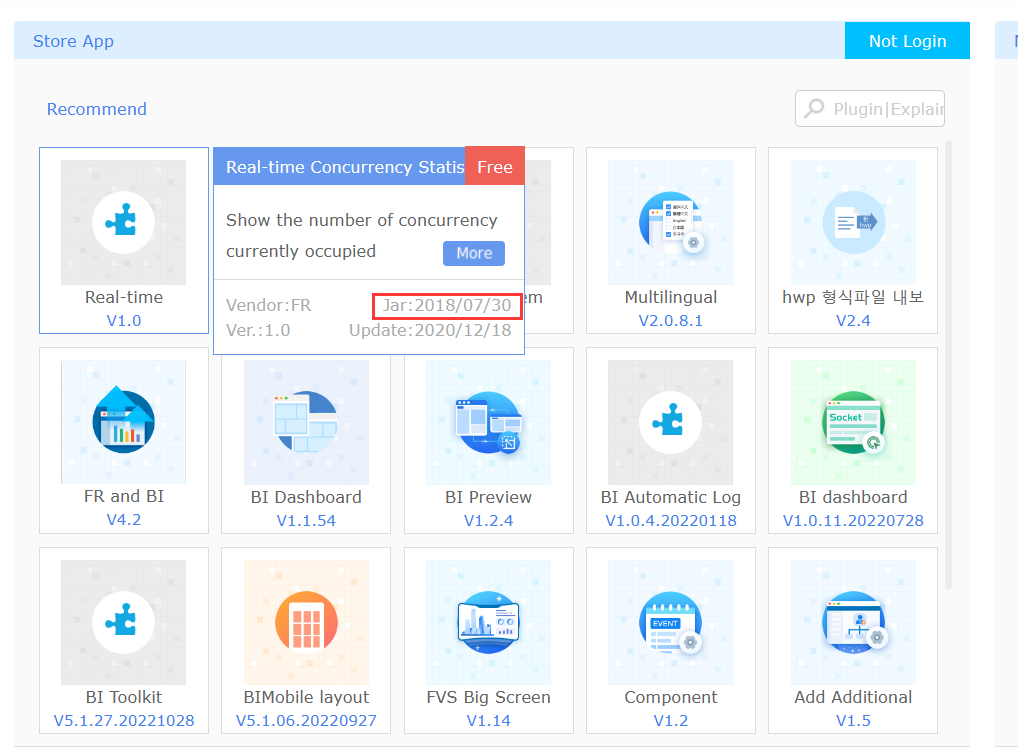Select the BIMobile layout plugin icon
Screen dimensions: 1018x747
[306, 622]
